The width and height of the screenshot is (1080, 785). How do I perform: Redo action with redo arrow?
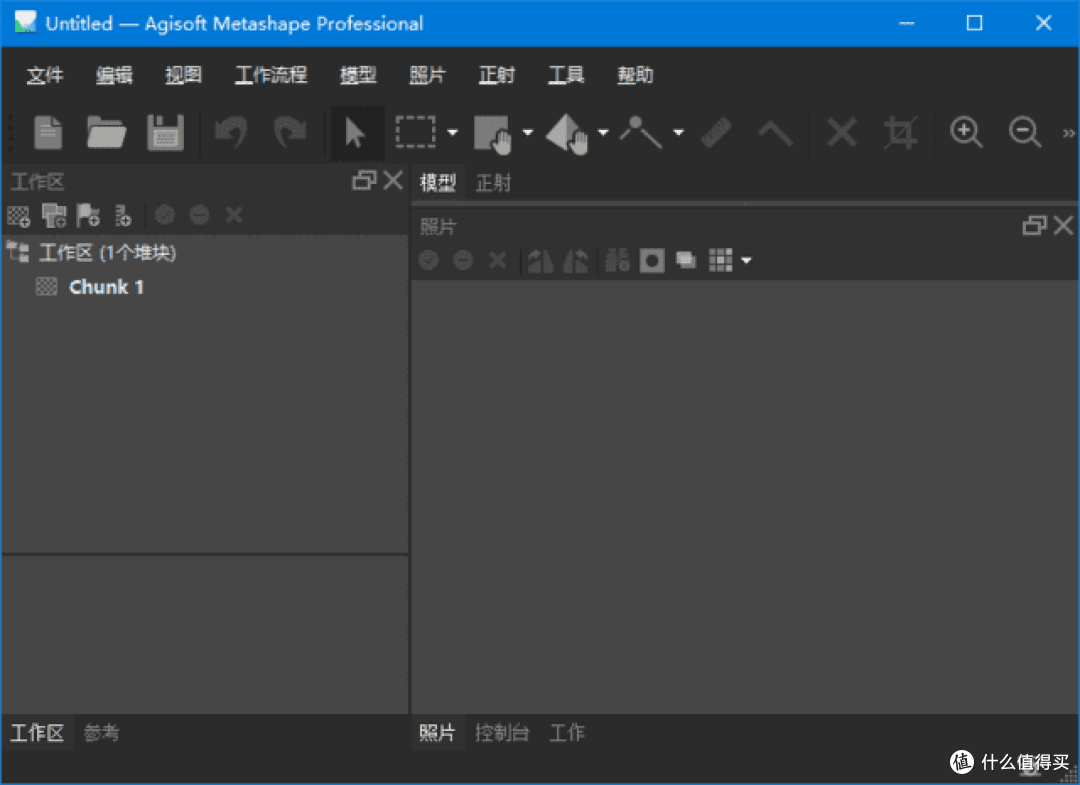[x=290, y=132]
